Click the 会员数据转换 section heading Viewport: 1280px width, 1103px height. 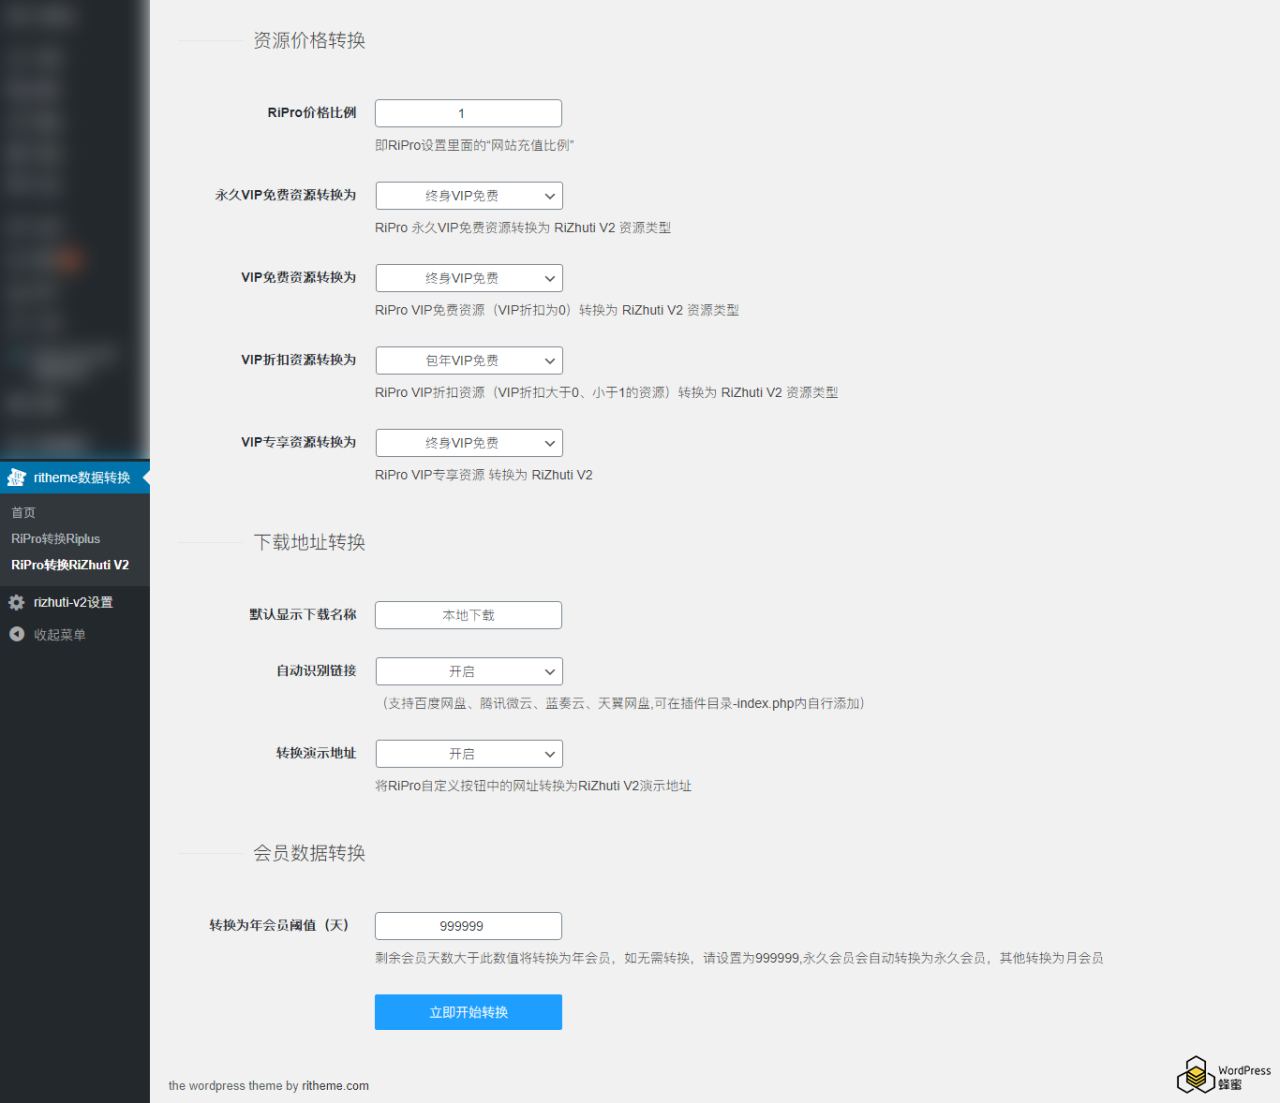(x=309, y=853)
